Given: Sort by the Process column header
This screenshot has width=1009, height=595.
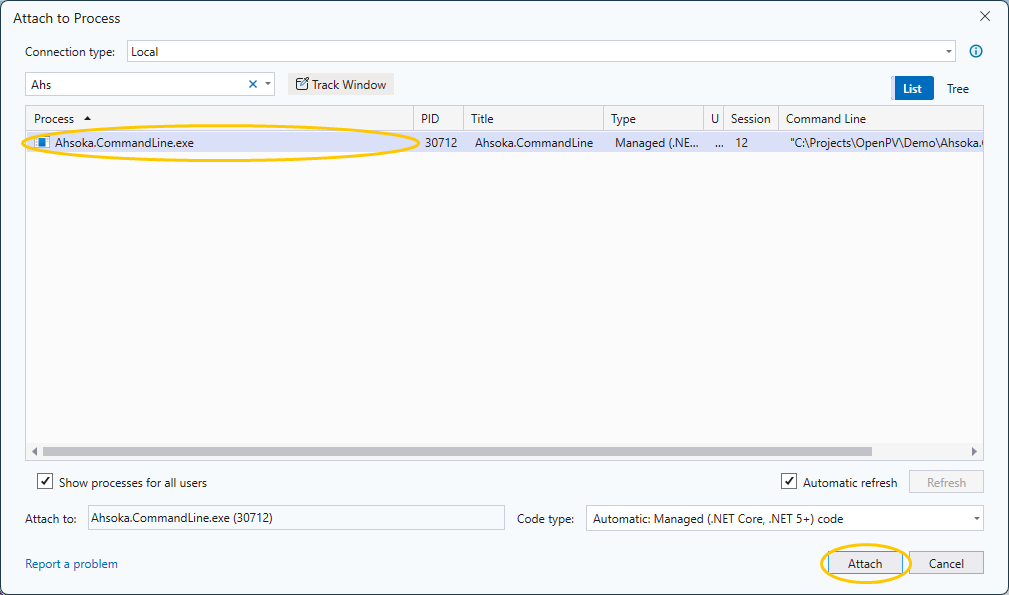Looking at the screenshot, I should pos(219,119).
